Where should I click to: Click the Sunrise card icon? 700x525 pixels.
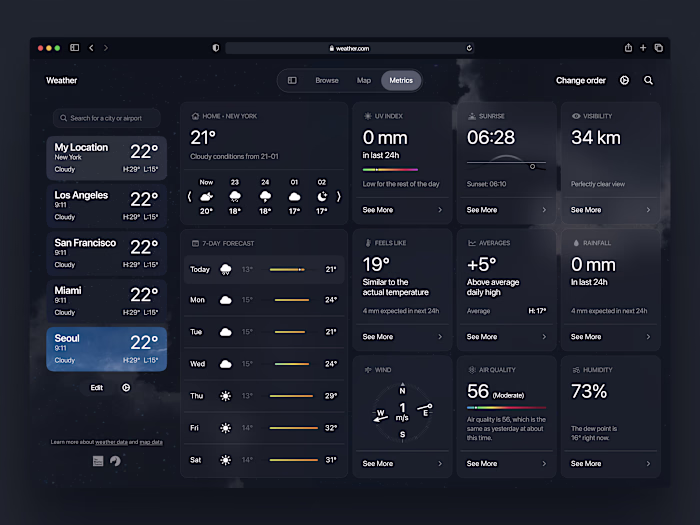coord(472,116)
